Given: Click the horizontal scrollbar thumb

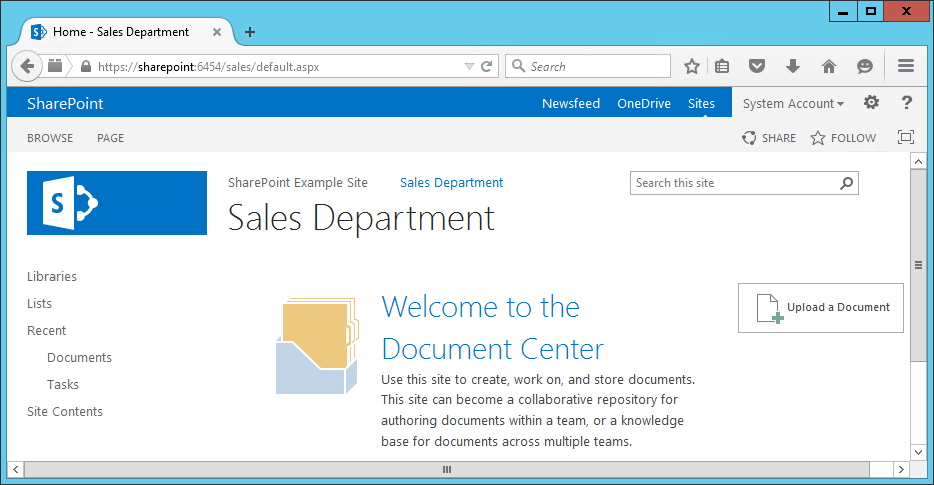Looking at the screenshot, I should click(447, 470).
